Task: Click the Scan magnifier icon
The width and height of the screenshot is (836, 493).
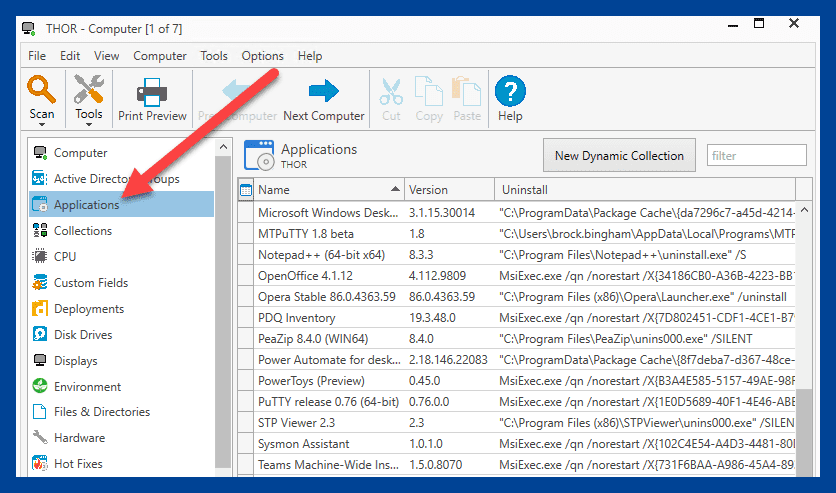Action: pos(42,90)
